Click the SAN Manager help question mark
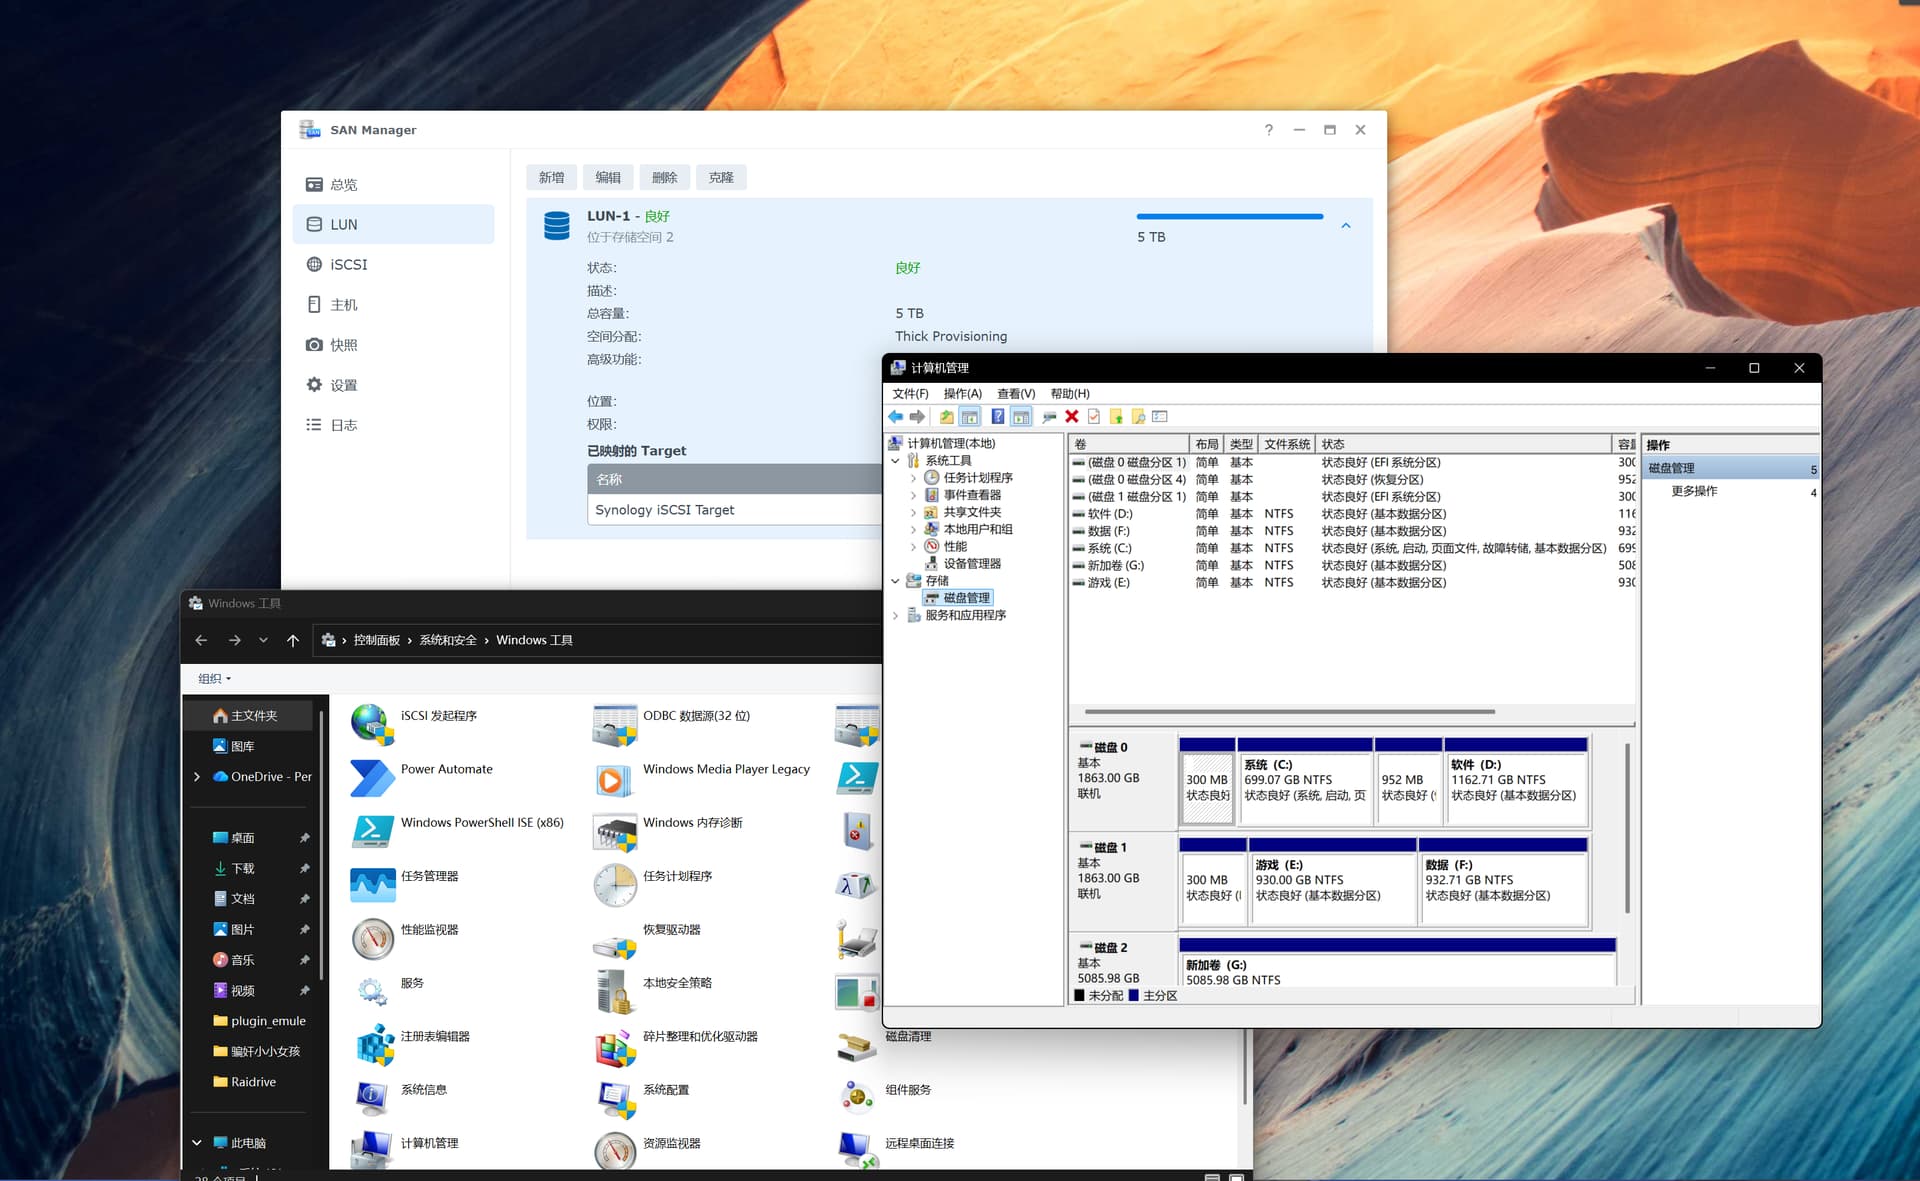The image size is (1920, 1181). (1268, 130)
